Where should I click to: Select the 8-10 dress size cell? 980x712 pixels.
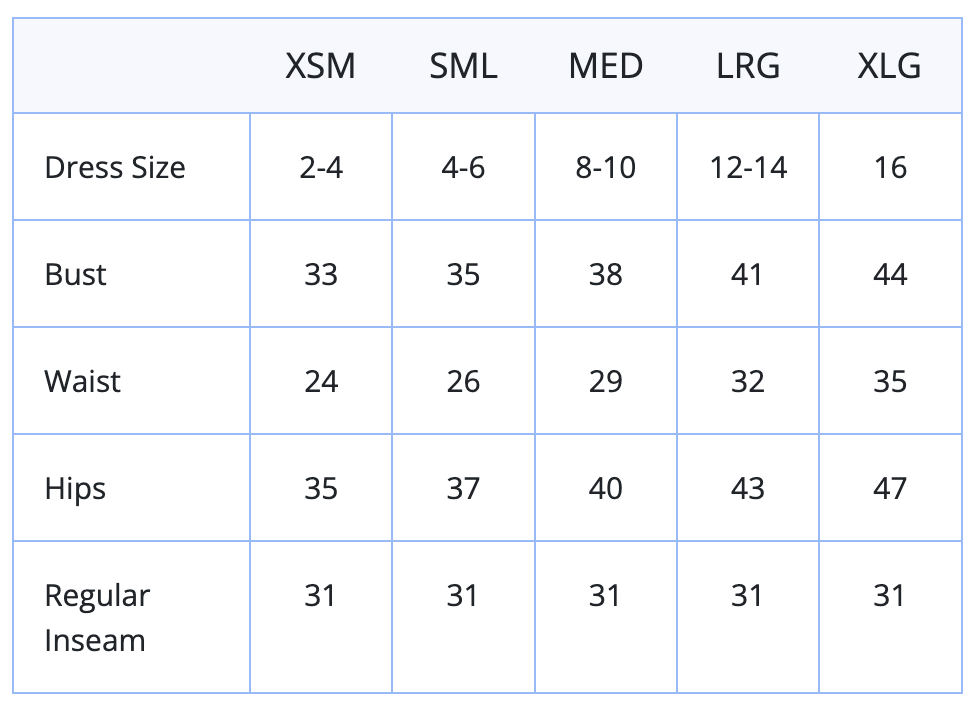[606, 168]
